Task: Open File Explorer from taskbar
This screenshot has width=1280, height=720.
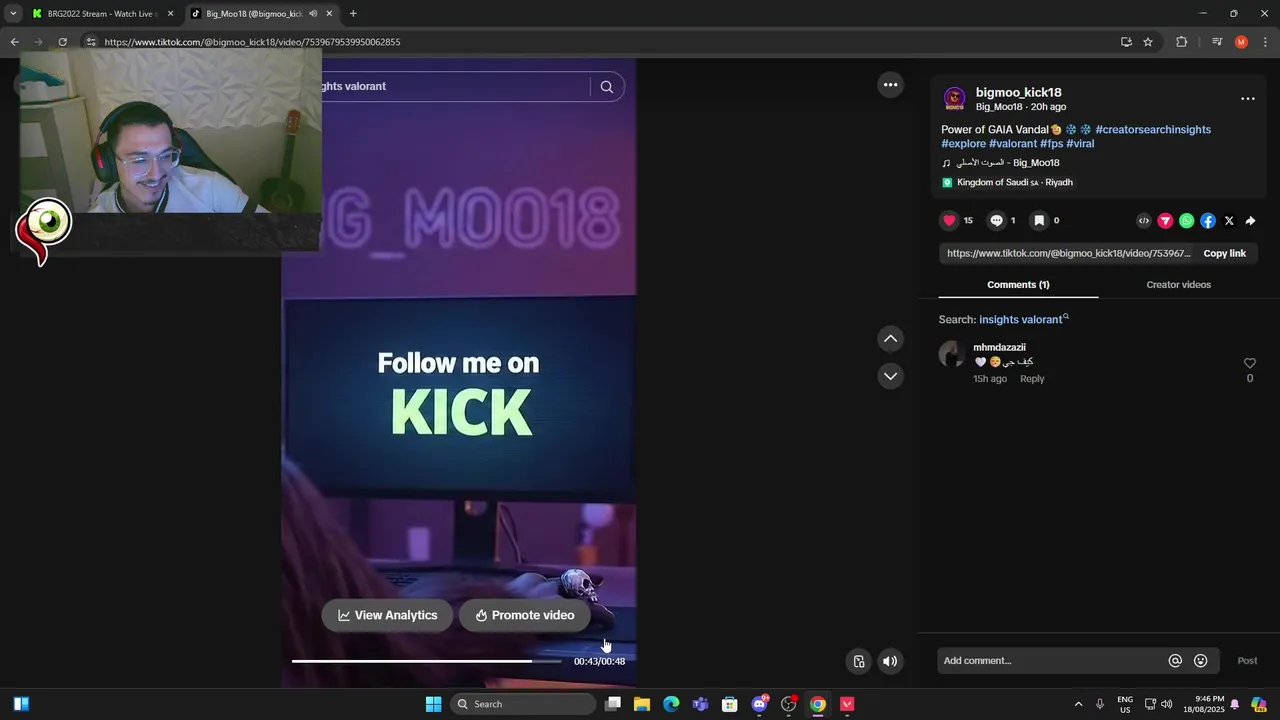Action: point(642,704)
